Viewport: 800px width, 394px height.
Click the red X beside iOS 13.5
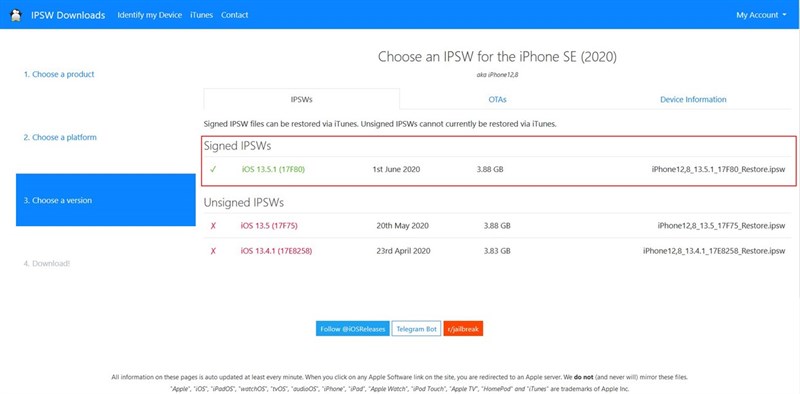(x=213, y=226)
